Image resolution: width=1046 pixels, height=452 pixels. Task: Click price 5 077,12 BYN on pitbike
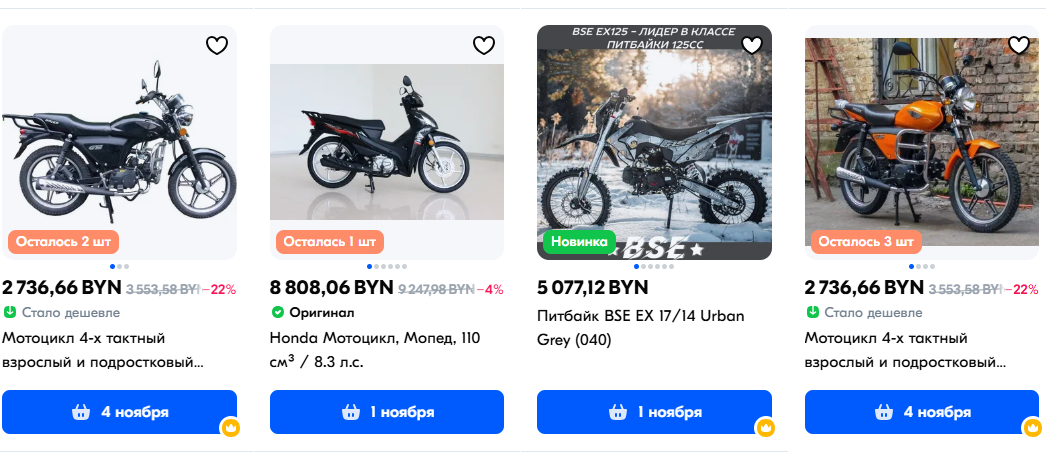tap(592, 288)
